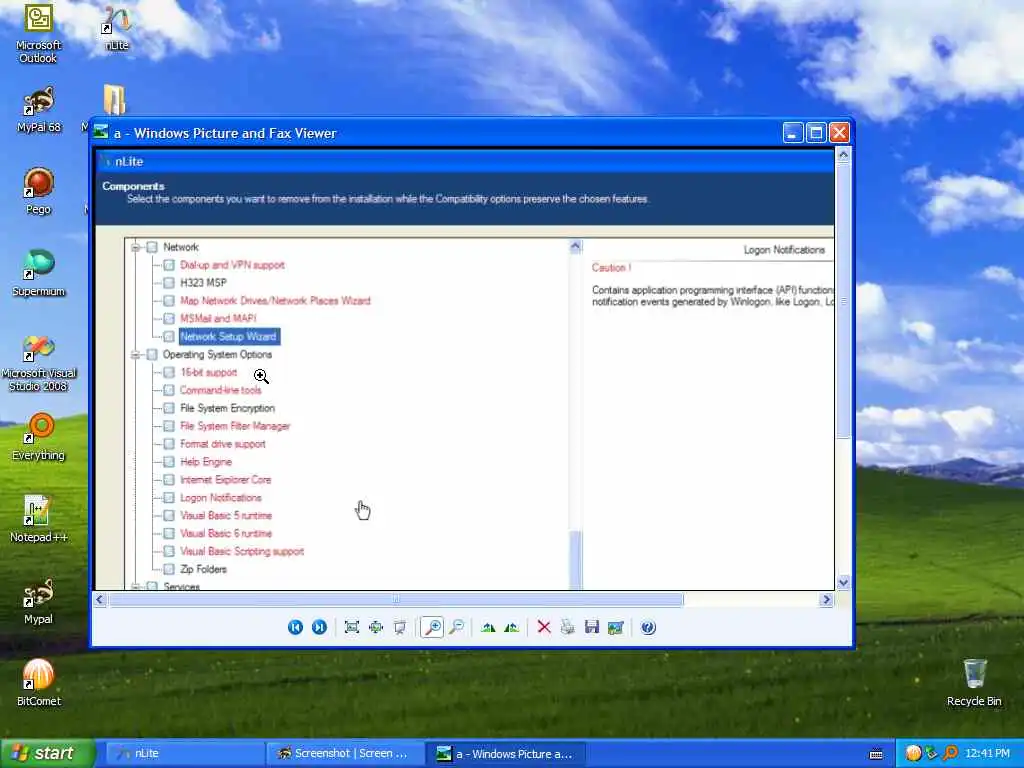Open MyPal 68 desktop shortcut

click(x=39, y=110)
